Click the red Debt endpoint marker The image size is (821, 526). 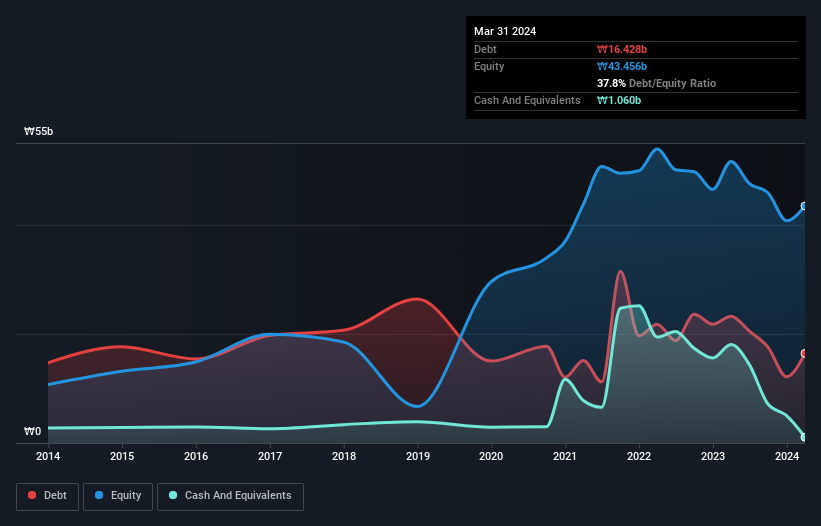tap(804, 354)
